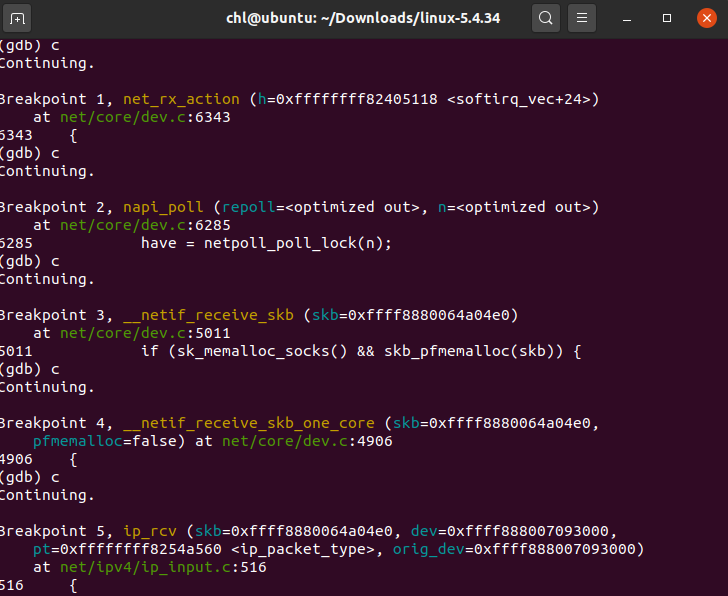The height and width of the screenshot is (596, 728).
Task: Click net/core/dev.c:5011 file path
Action: (145, 333)
